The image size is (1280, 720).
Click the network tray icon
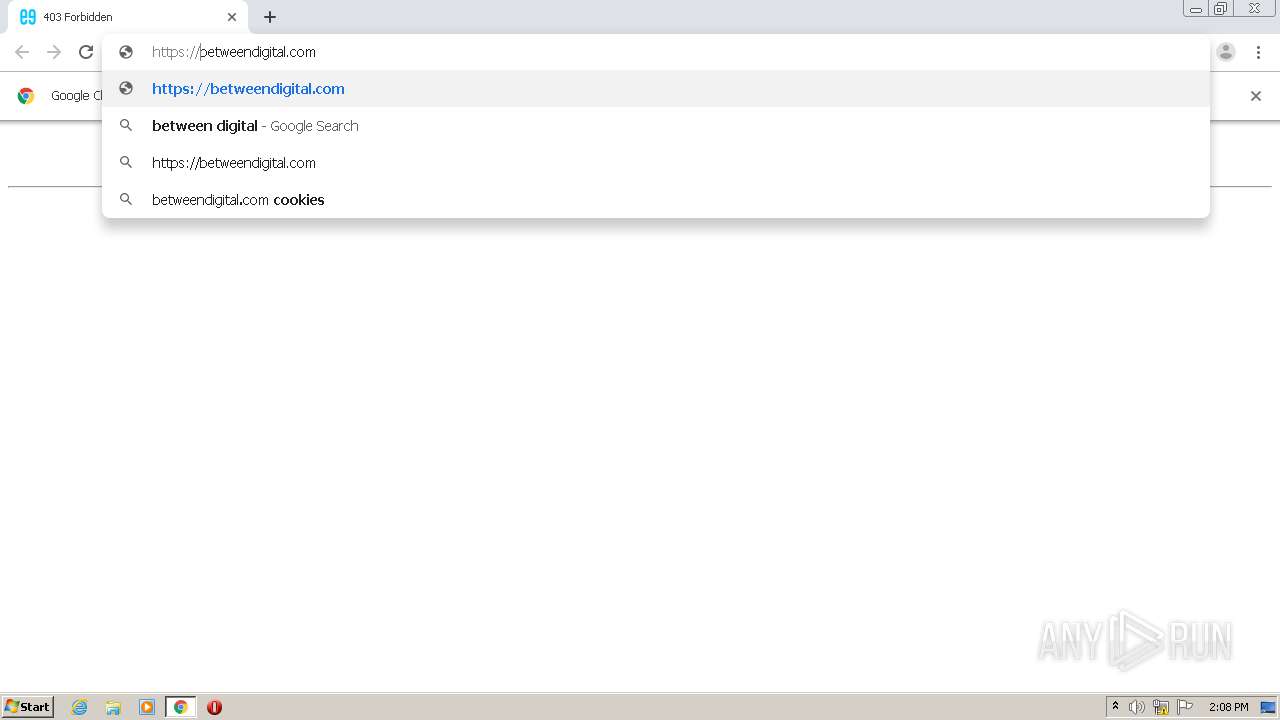point(1161,707)
